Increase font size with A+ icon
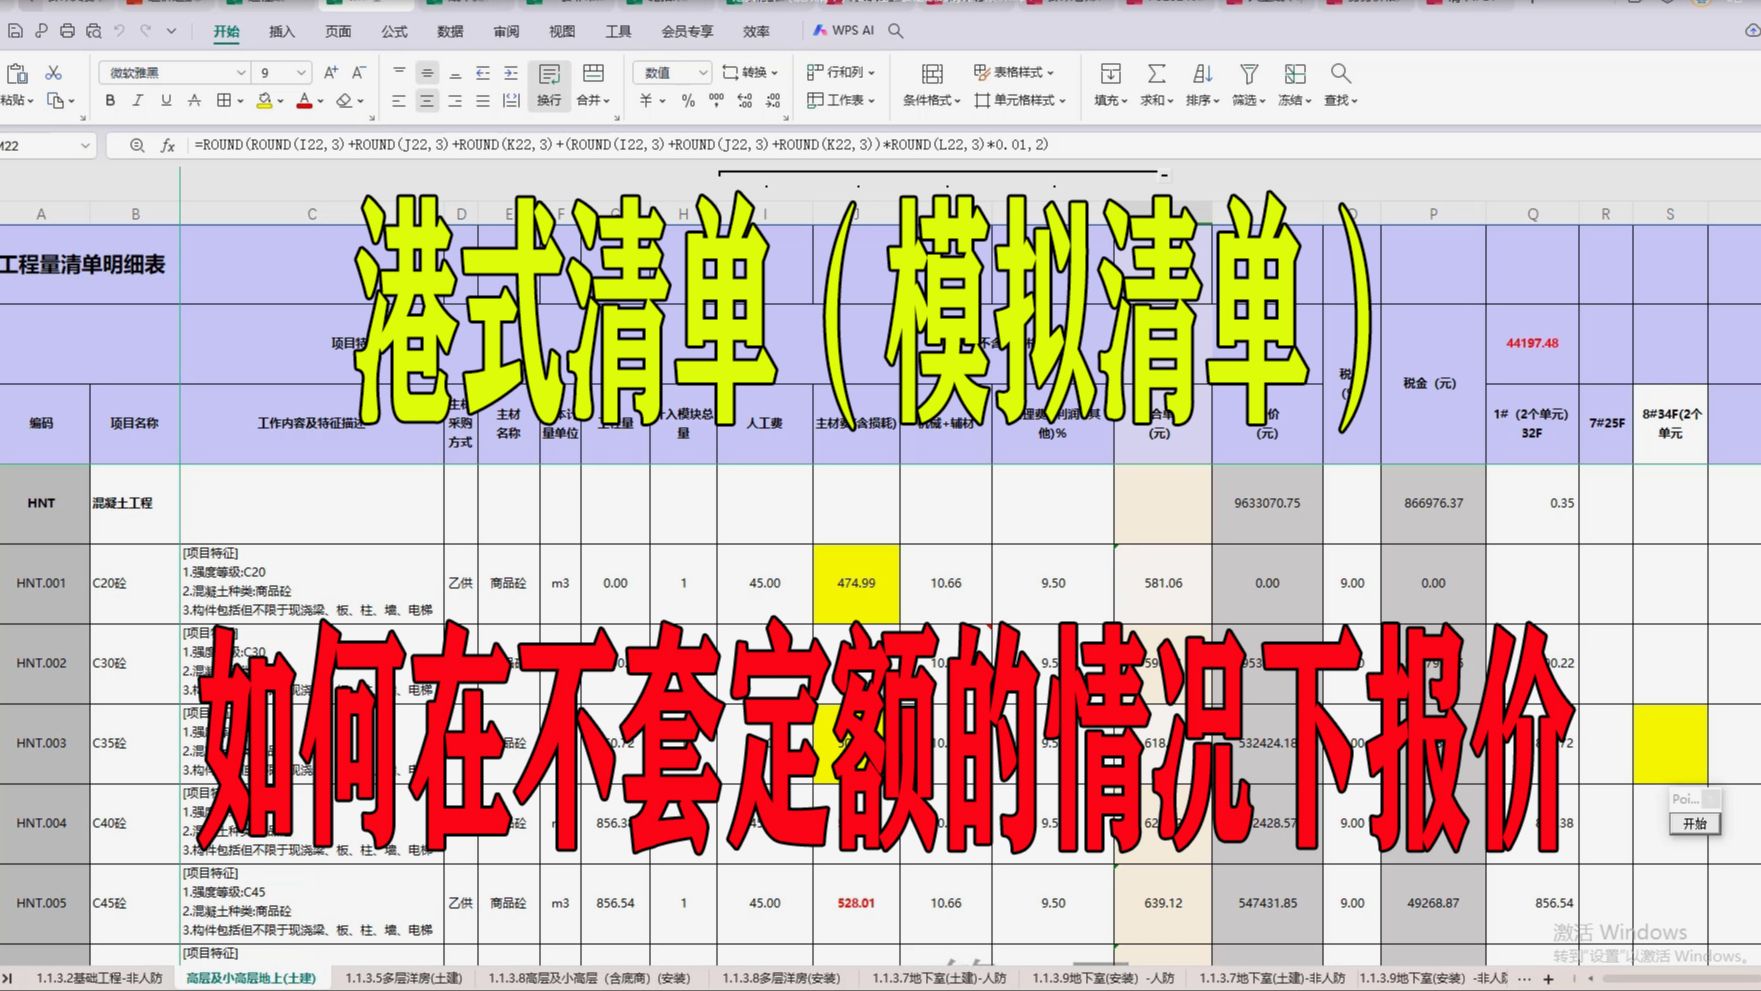Viewport: 1761px width, 991px height. point(331,72)
